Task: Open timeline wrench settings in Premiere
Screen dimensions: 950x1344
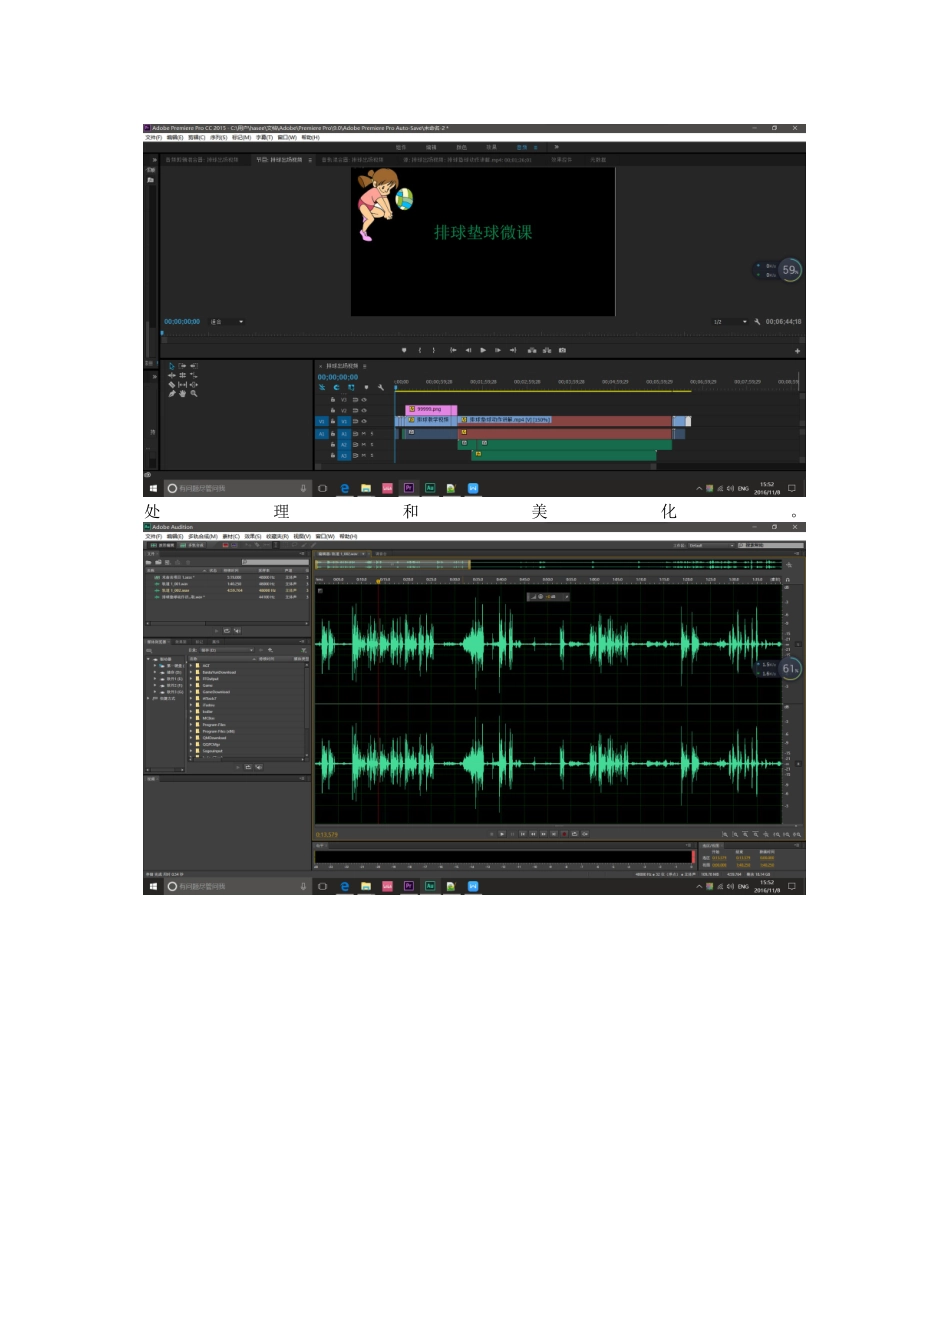Action: pyautogui.click(x=381, y=387)
